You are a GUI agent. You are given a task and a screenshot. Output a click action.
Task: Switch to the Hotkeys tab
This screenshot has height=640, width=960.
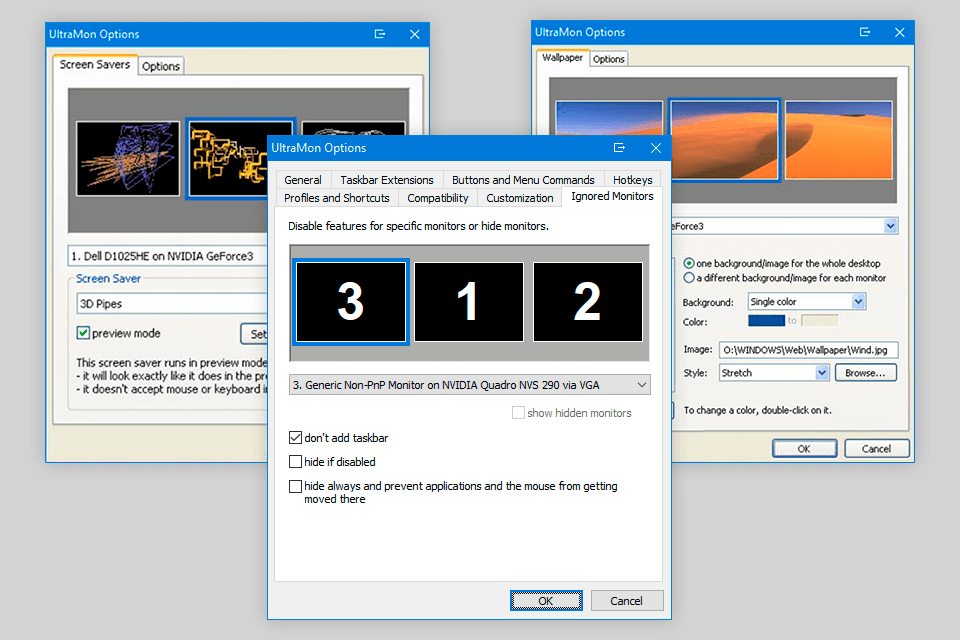[633, 179]
